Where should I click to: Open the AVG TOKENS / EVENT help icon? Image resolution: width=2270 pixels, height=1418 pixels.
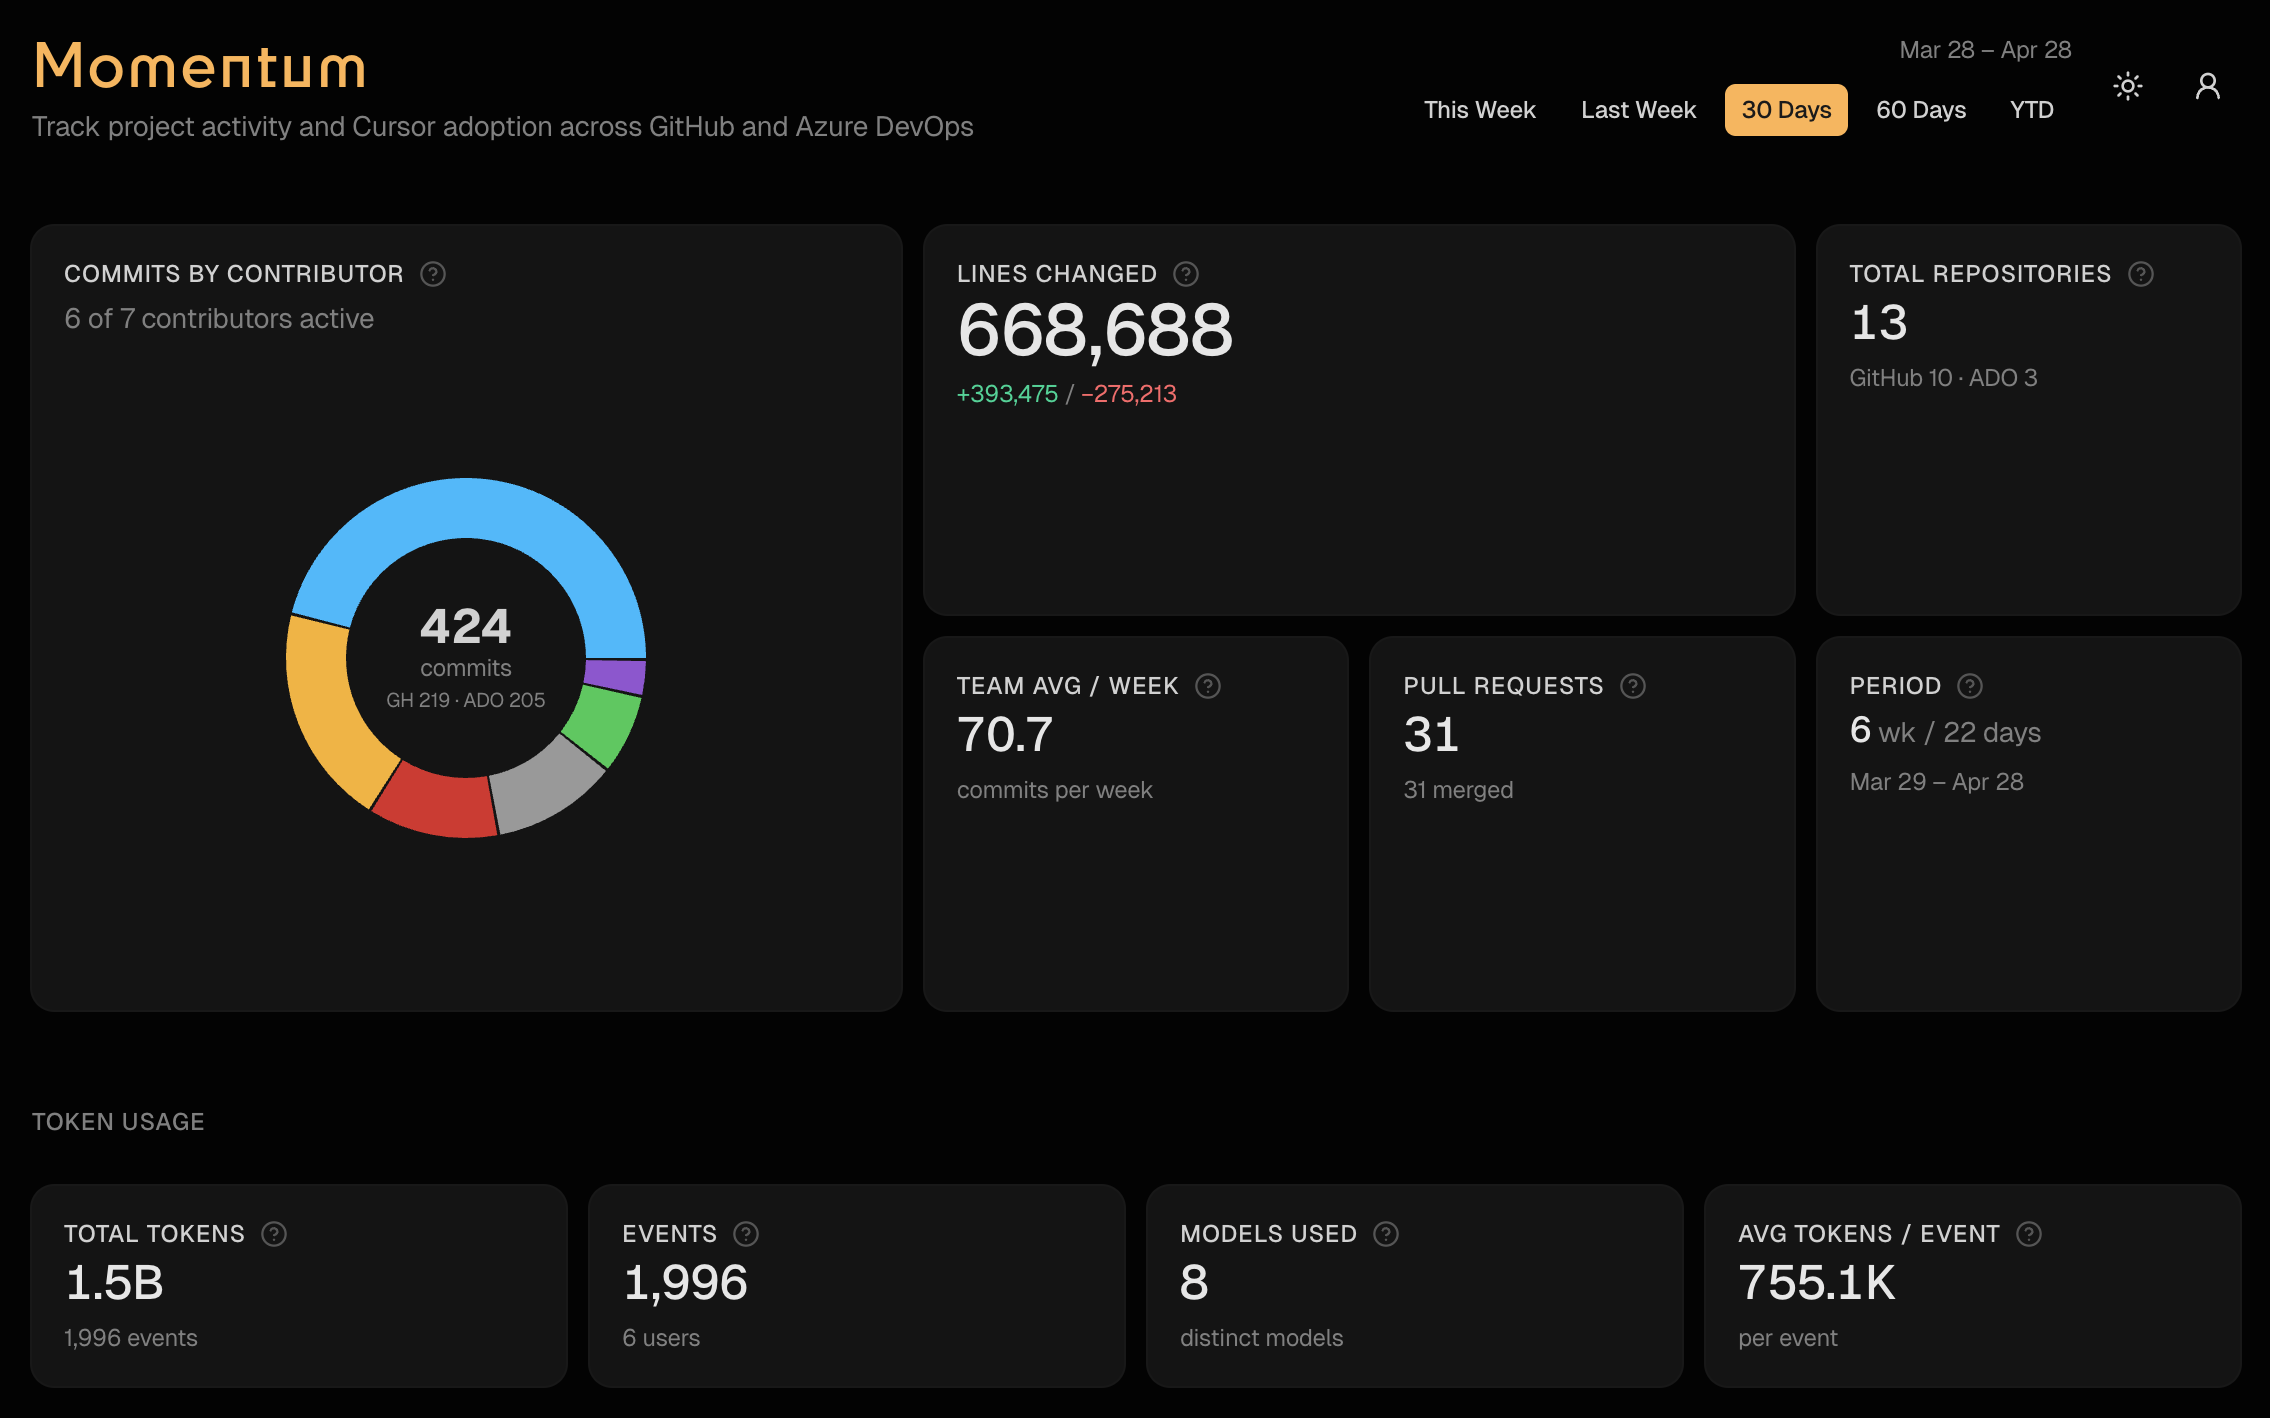pyautogui.click(x=2030, y=1234)
